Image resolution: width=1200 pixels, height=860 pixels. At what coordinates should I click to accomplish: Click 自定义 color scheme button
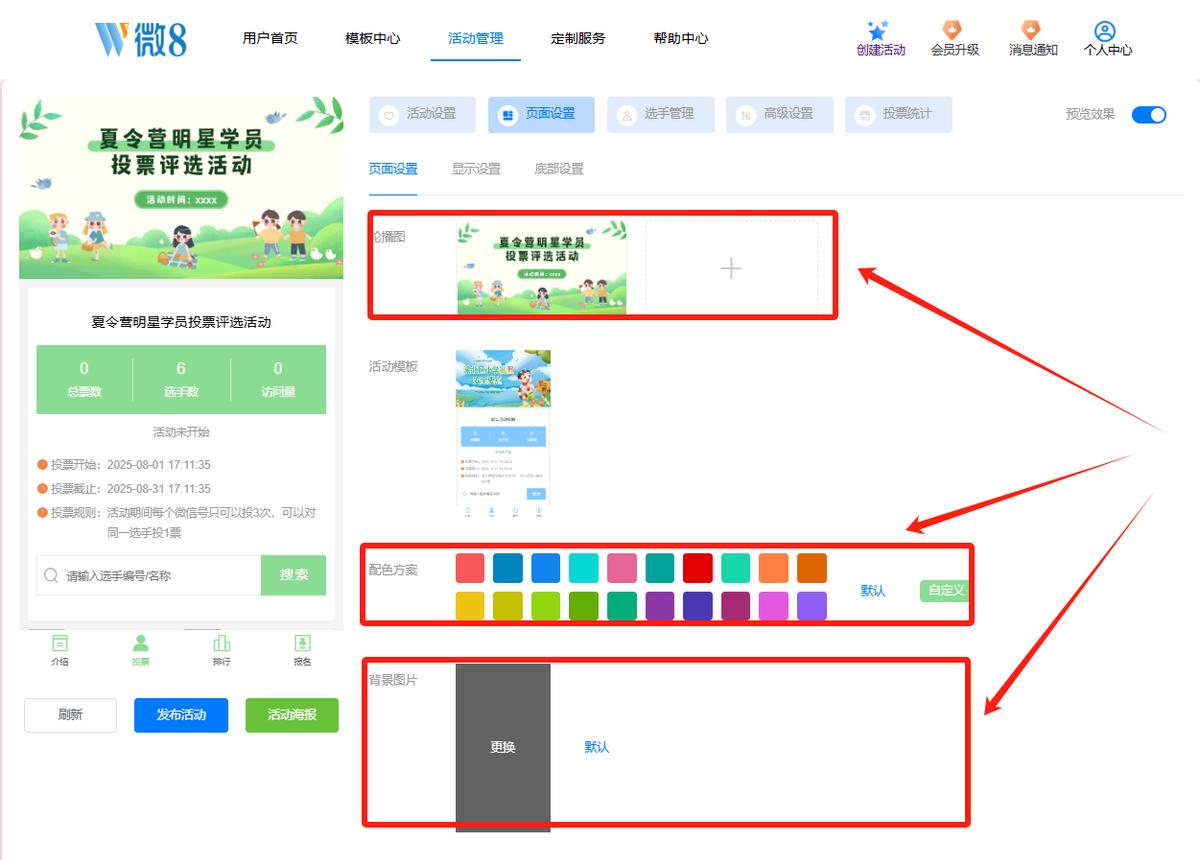coord(944,590)
